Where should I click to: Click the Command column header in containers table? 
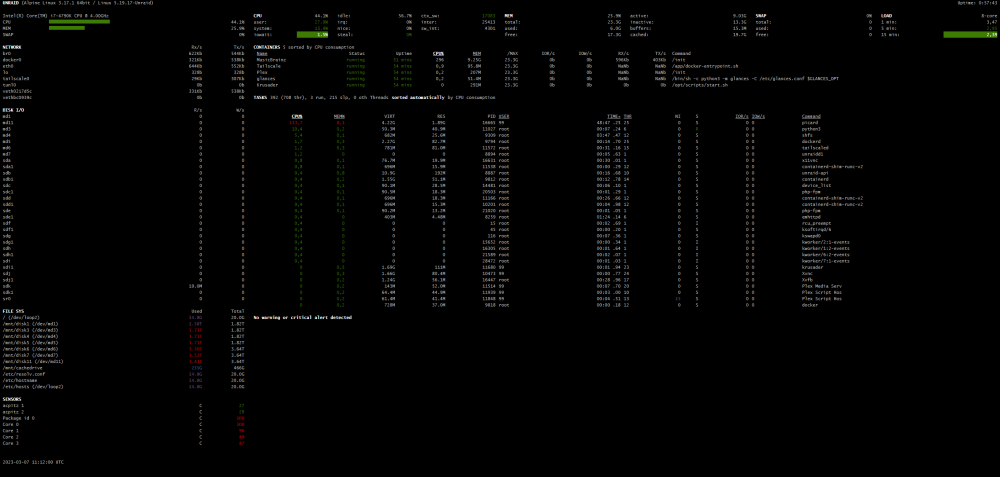[x=681, y=54]
